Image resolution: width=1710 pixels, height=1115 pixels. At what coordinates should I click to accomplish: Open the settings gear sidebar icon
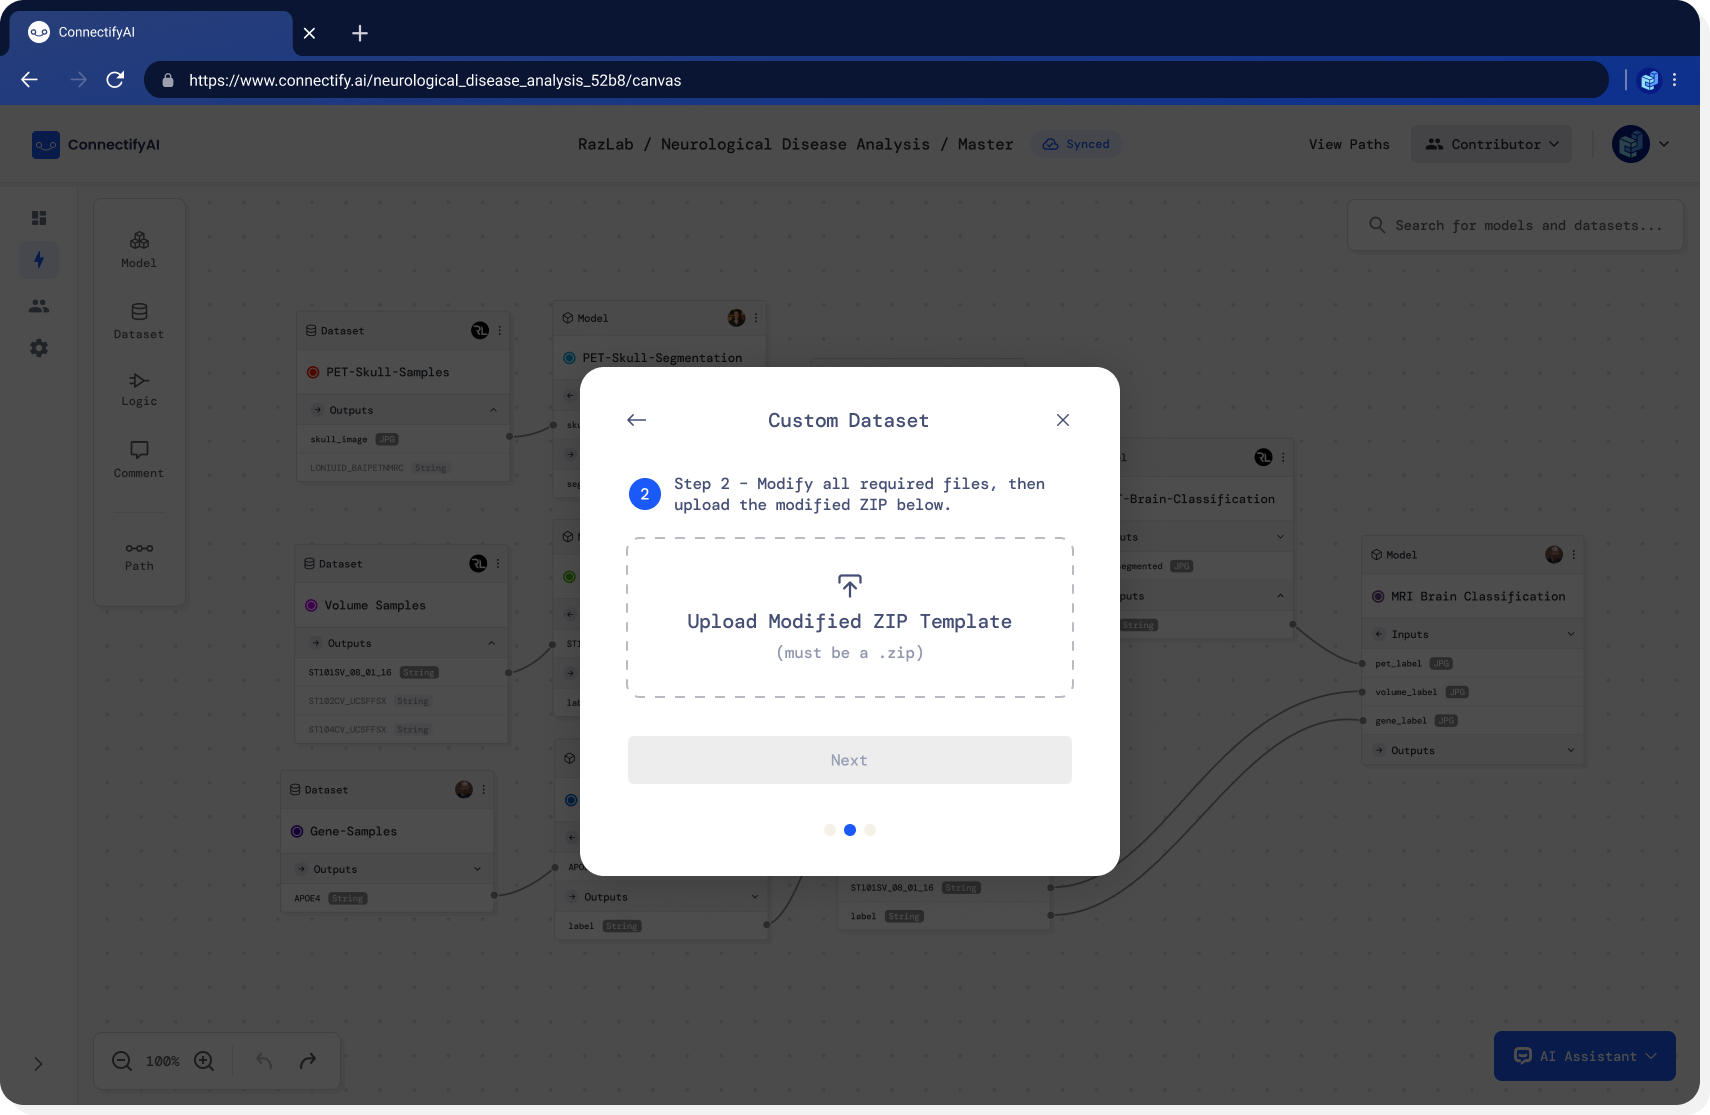[39, 348]
